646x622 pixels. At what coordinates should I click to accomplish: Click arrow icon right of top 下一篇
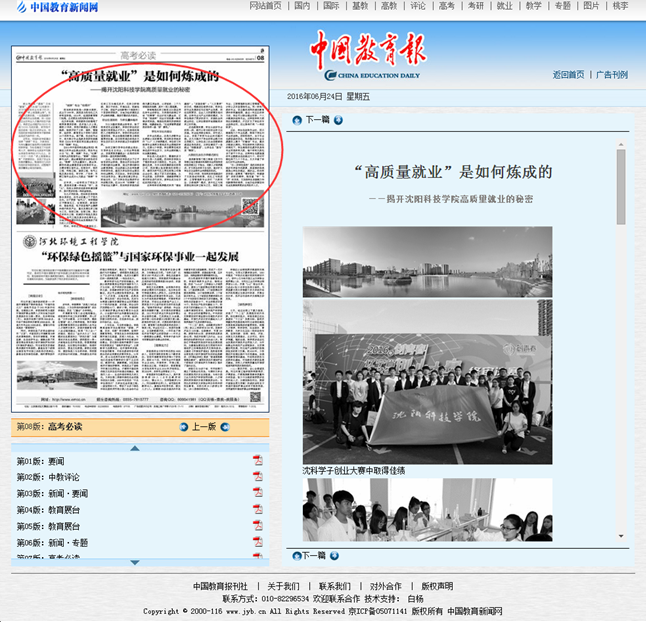pyautogui.click(x=338, y=120)
